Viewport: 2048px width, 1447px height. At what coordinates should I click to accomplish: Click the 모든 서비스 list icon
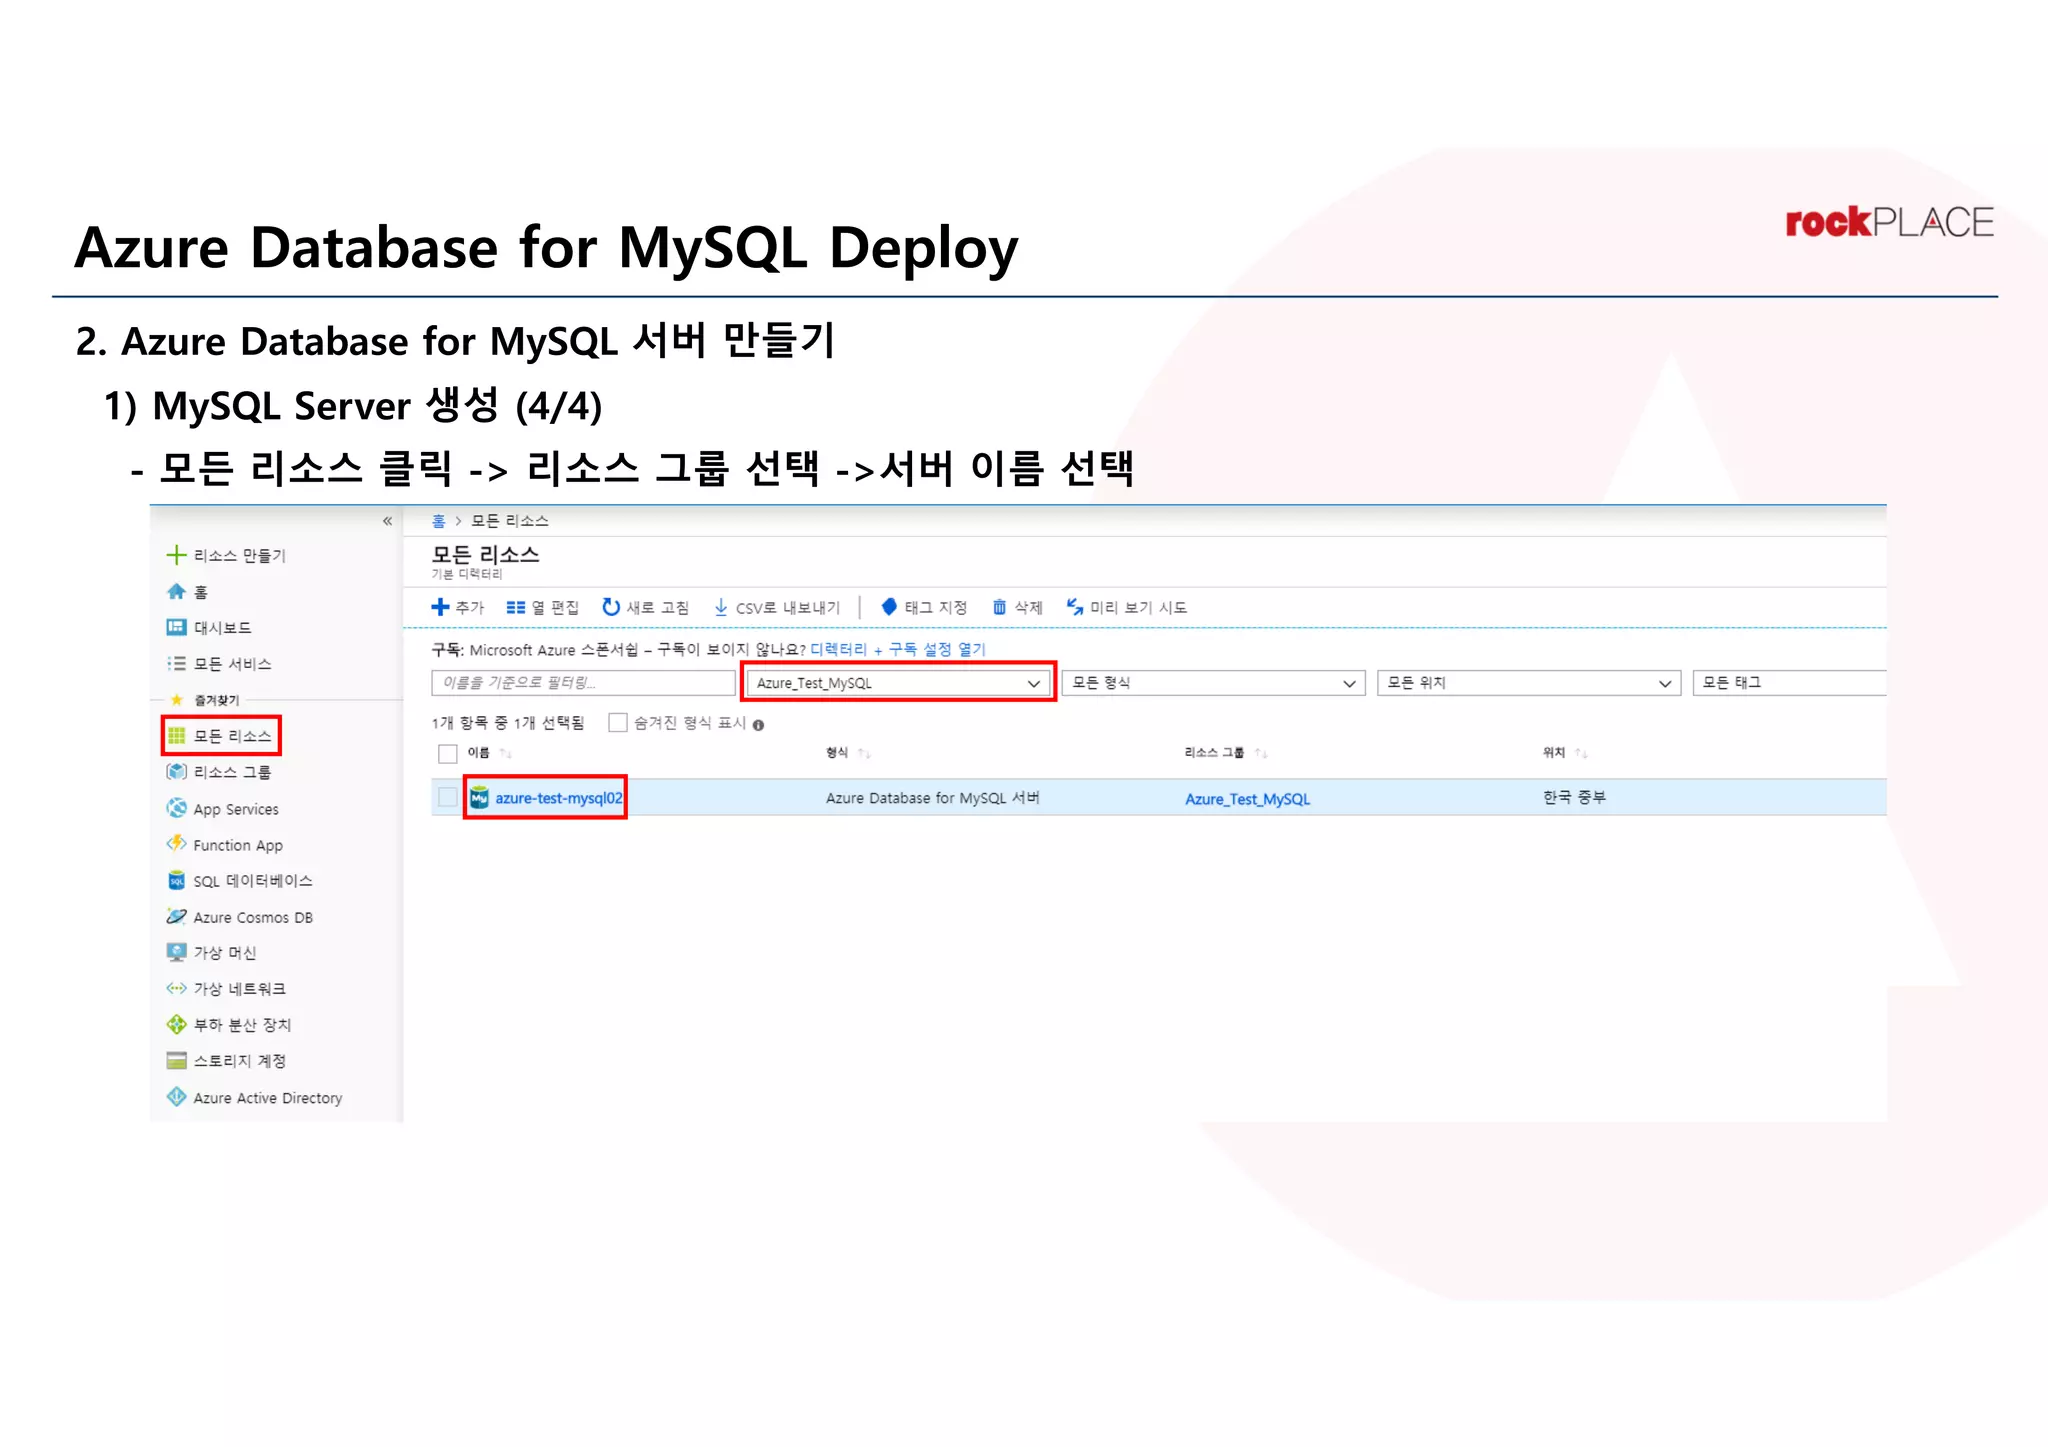(x=176, y=663)
